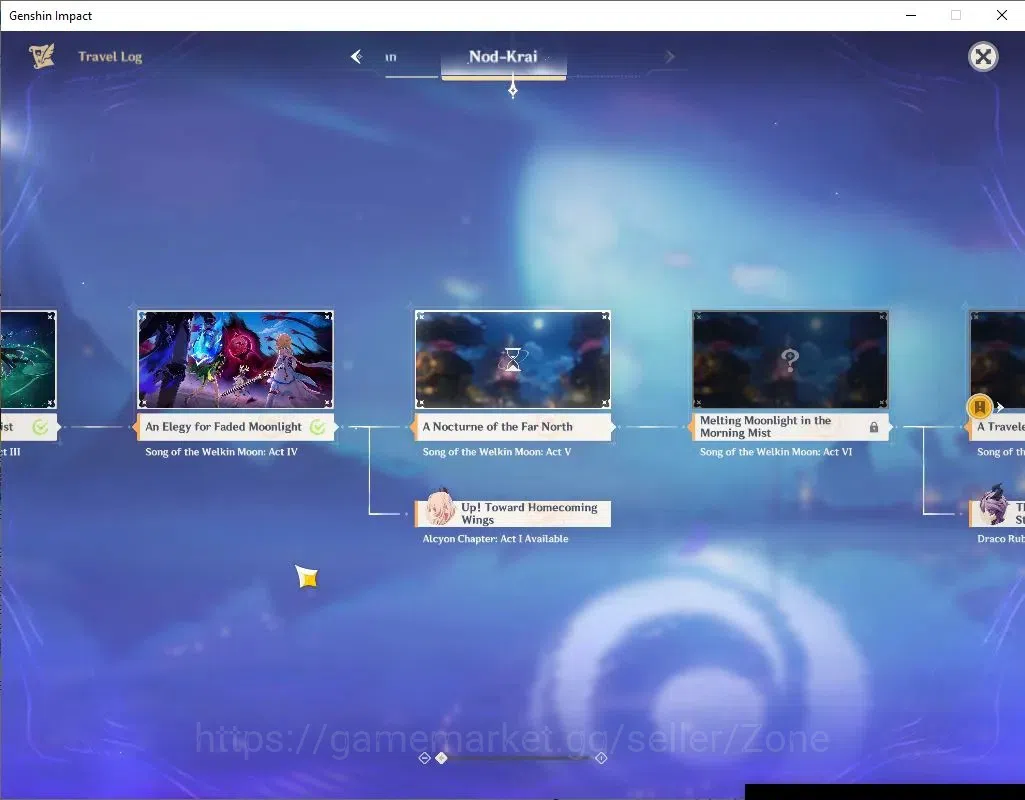
Task: Click the hourglass icon on Act V image
Action: 513,359
